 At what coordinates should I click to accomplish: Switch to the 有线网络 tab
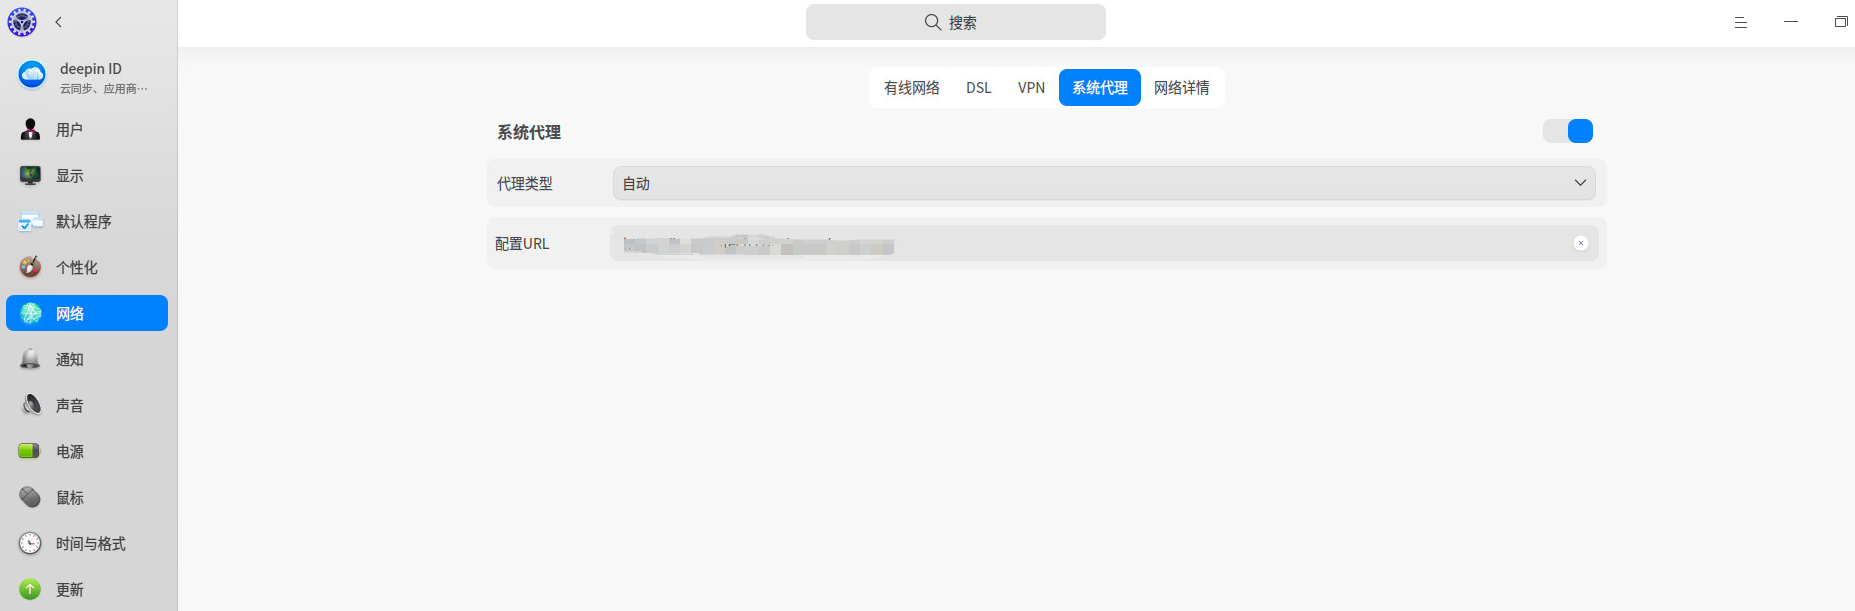point(912,88)
